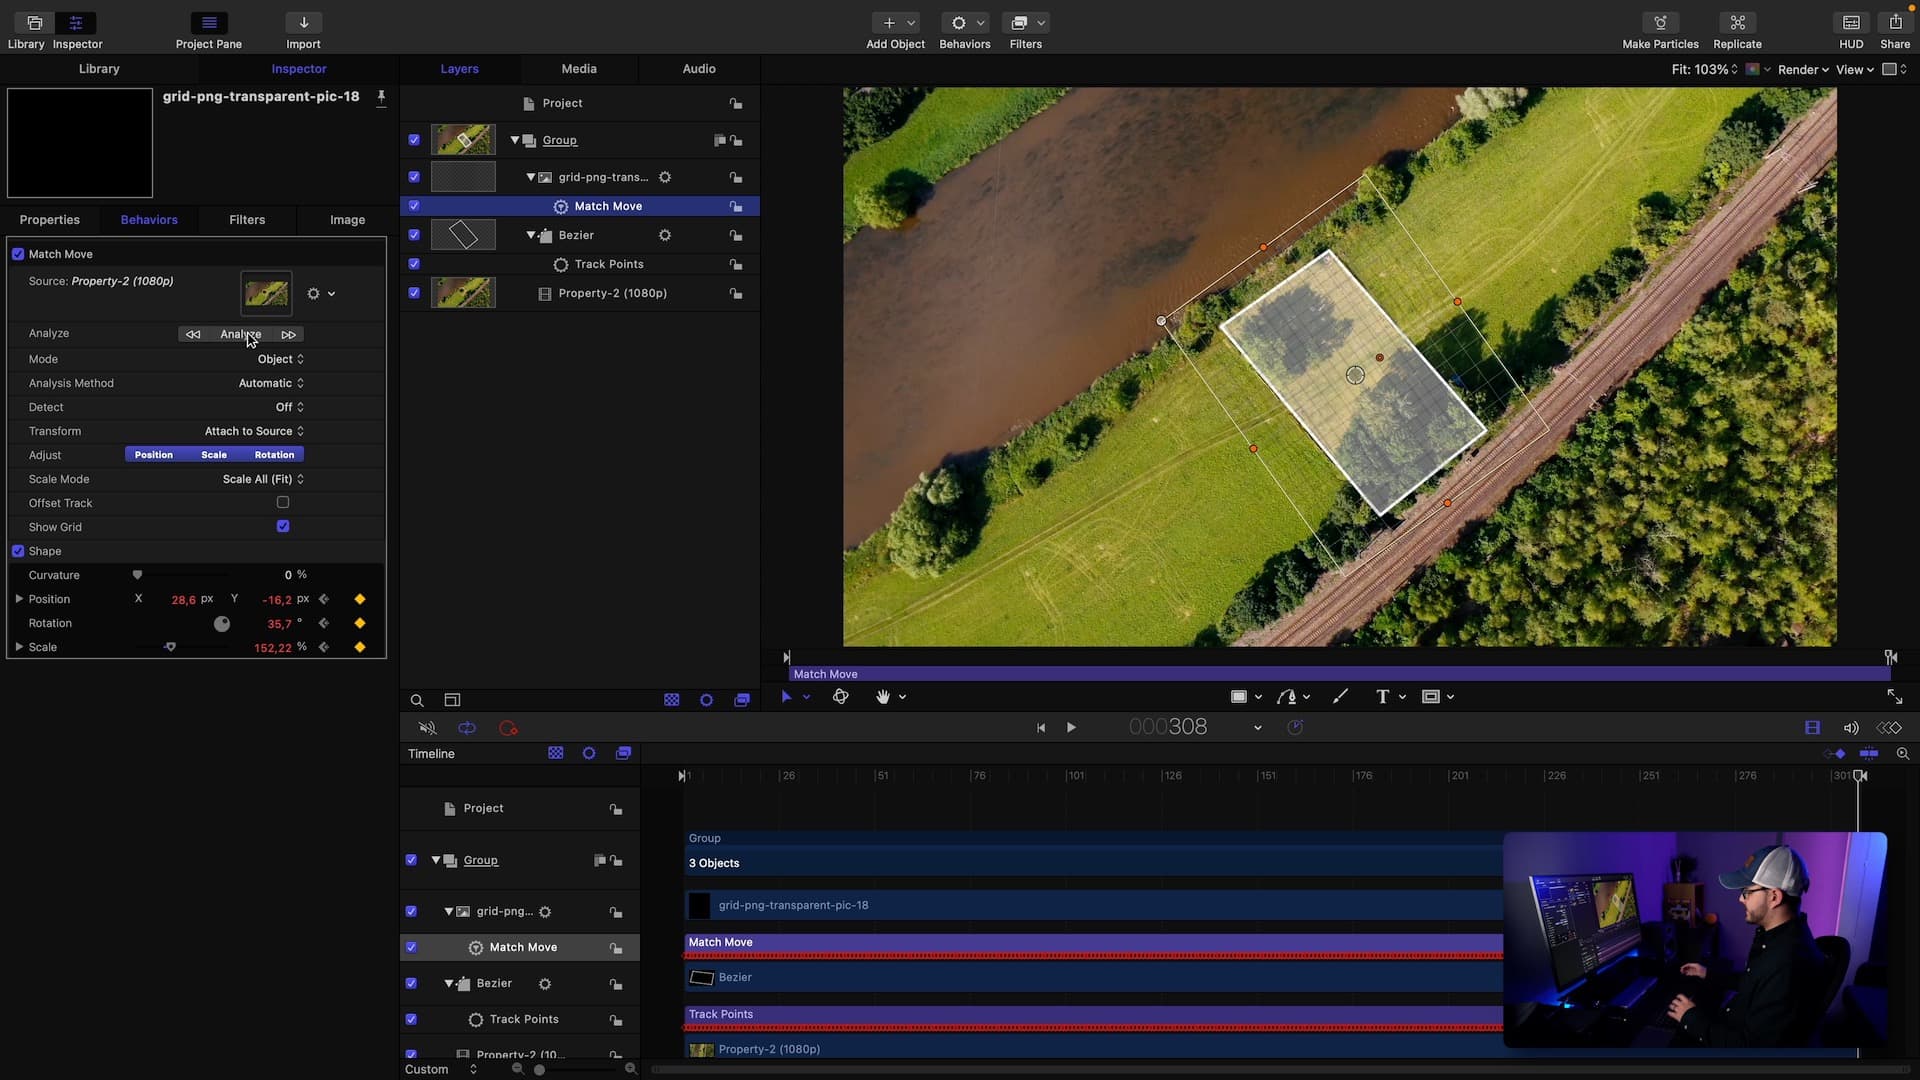Open the HUD panel
Viewport: 1920px width, 1080px height.
[1851, 23]
